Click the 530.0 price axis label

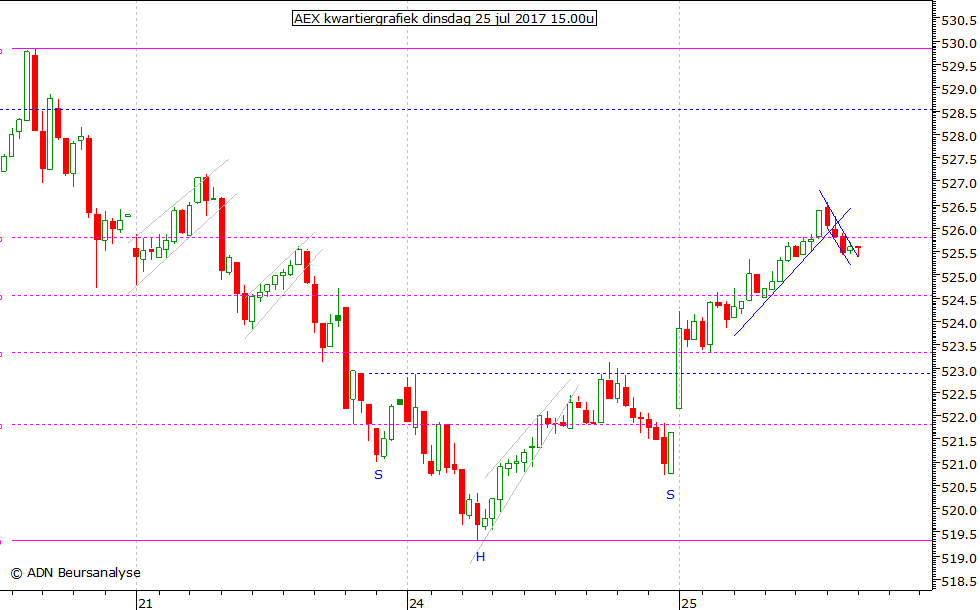coord(959,44)
